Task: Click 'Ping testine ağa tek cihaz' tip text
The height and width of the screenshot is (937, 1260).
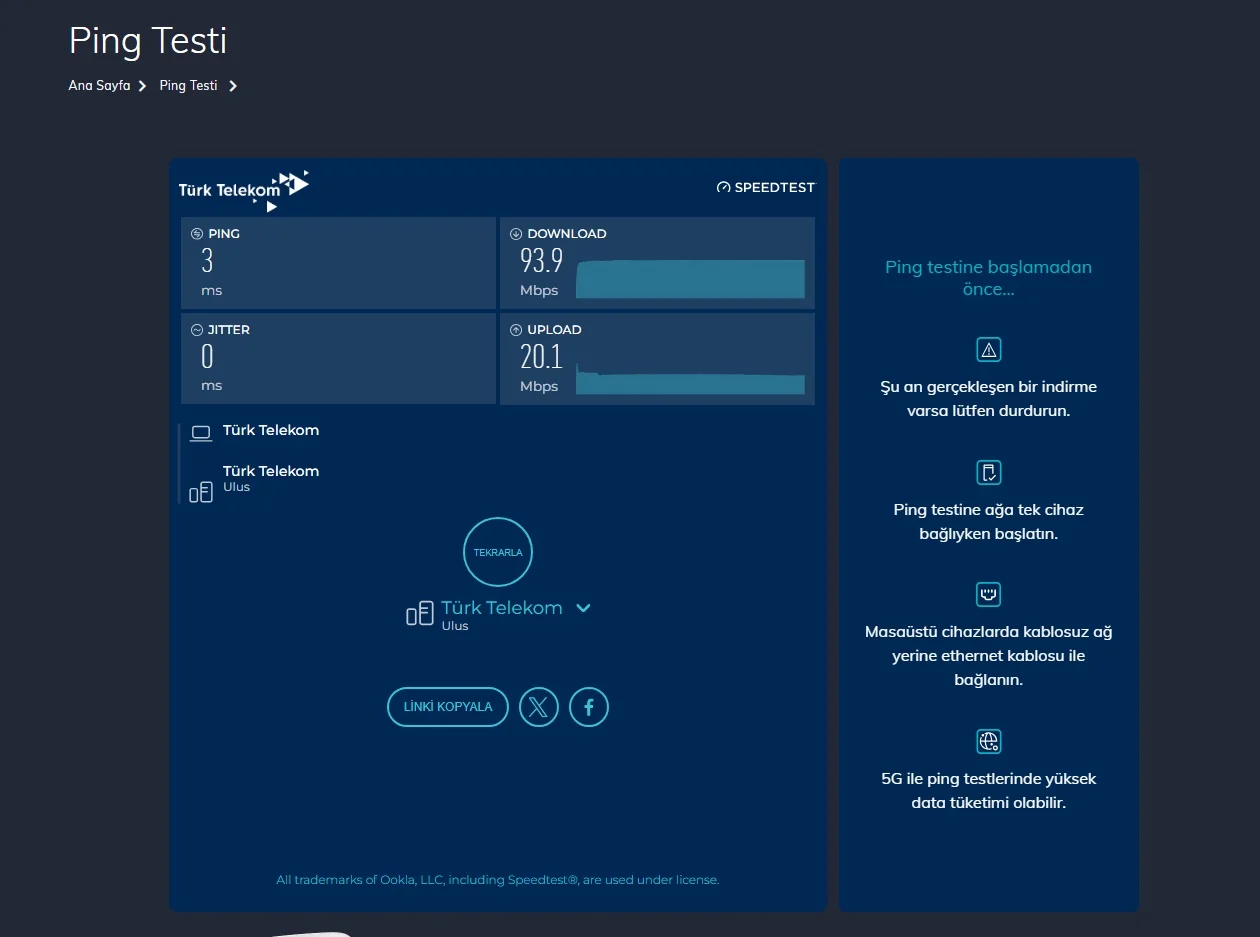Action: pyautogui.click(x=988, y=521)
